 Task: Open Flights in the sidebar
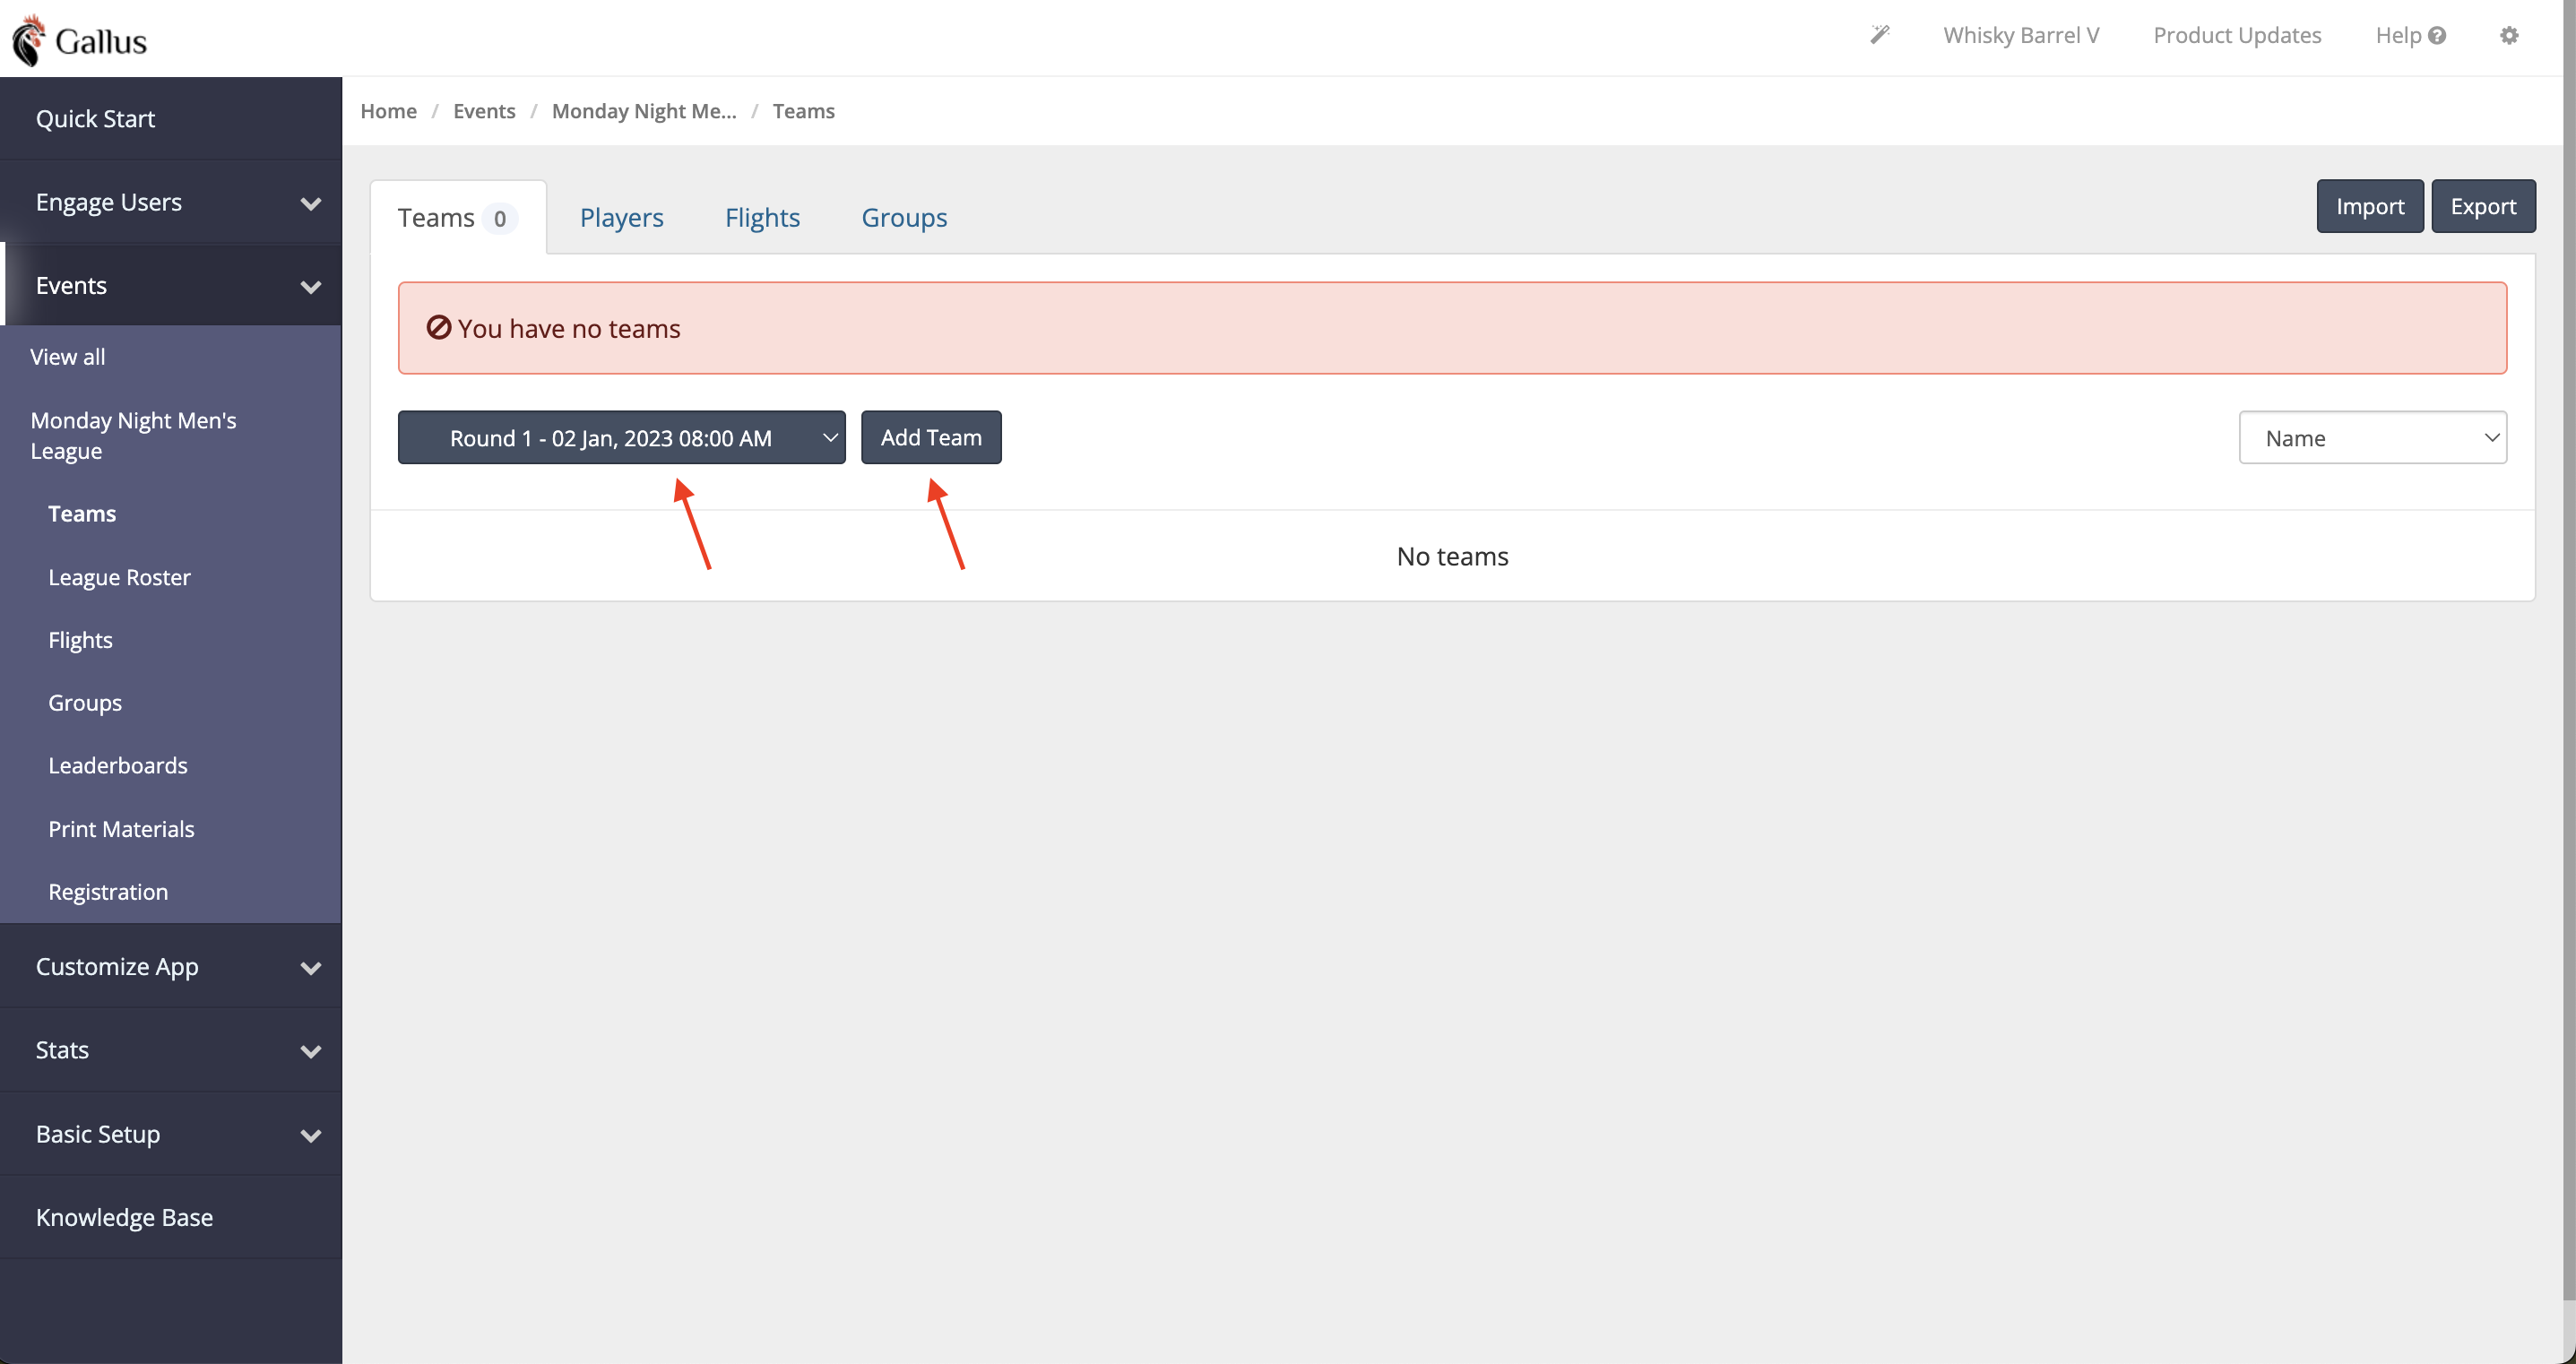tap(80, 640)
